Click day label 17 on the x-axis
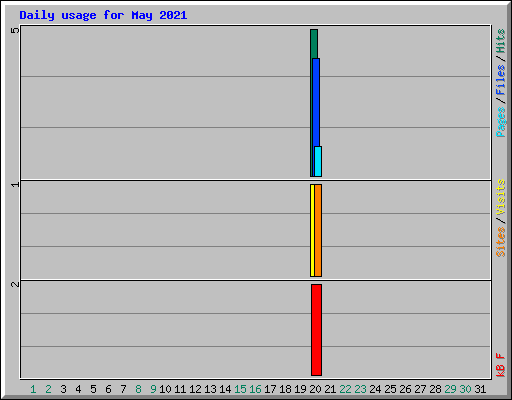The height and width of the screenshot is (400, 512). 270,389
